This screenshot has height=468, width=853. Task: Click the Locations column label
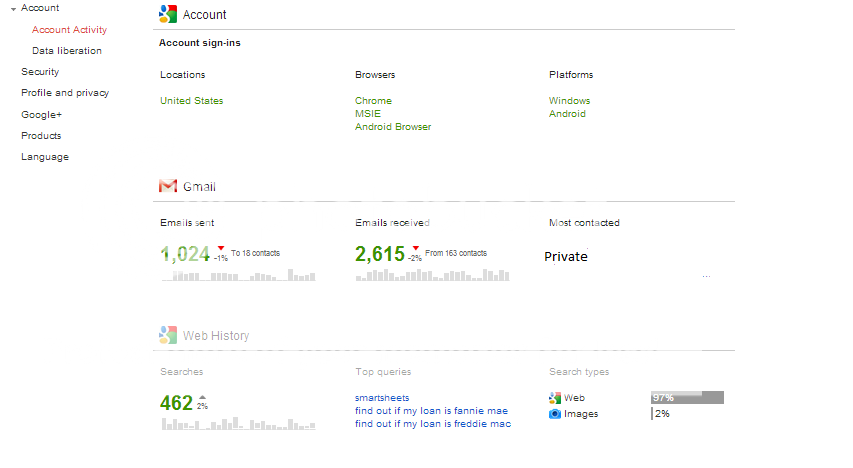182,75
